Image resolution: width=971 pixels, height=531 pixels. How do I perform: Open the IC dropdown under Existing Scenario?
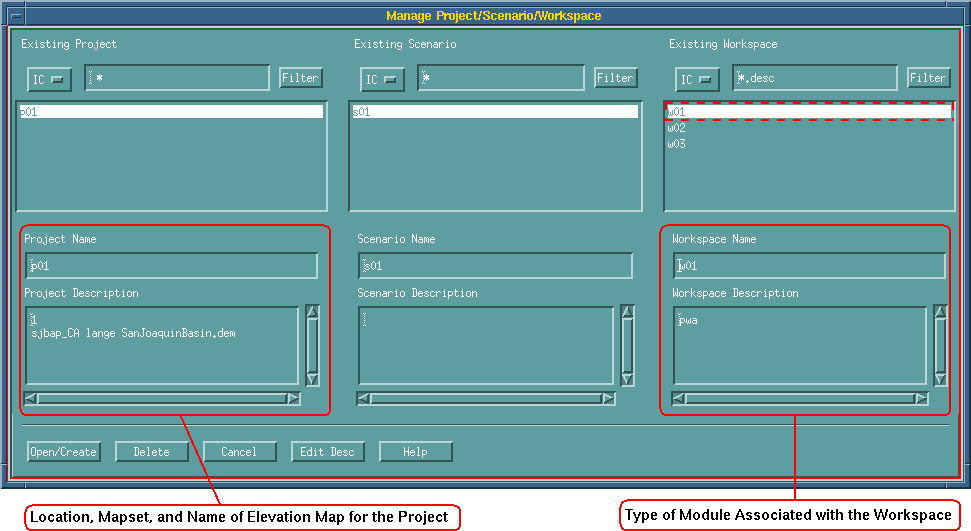[382, 79]
